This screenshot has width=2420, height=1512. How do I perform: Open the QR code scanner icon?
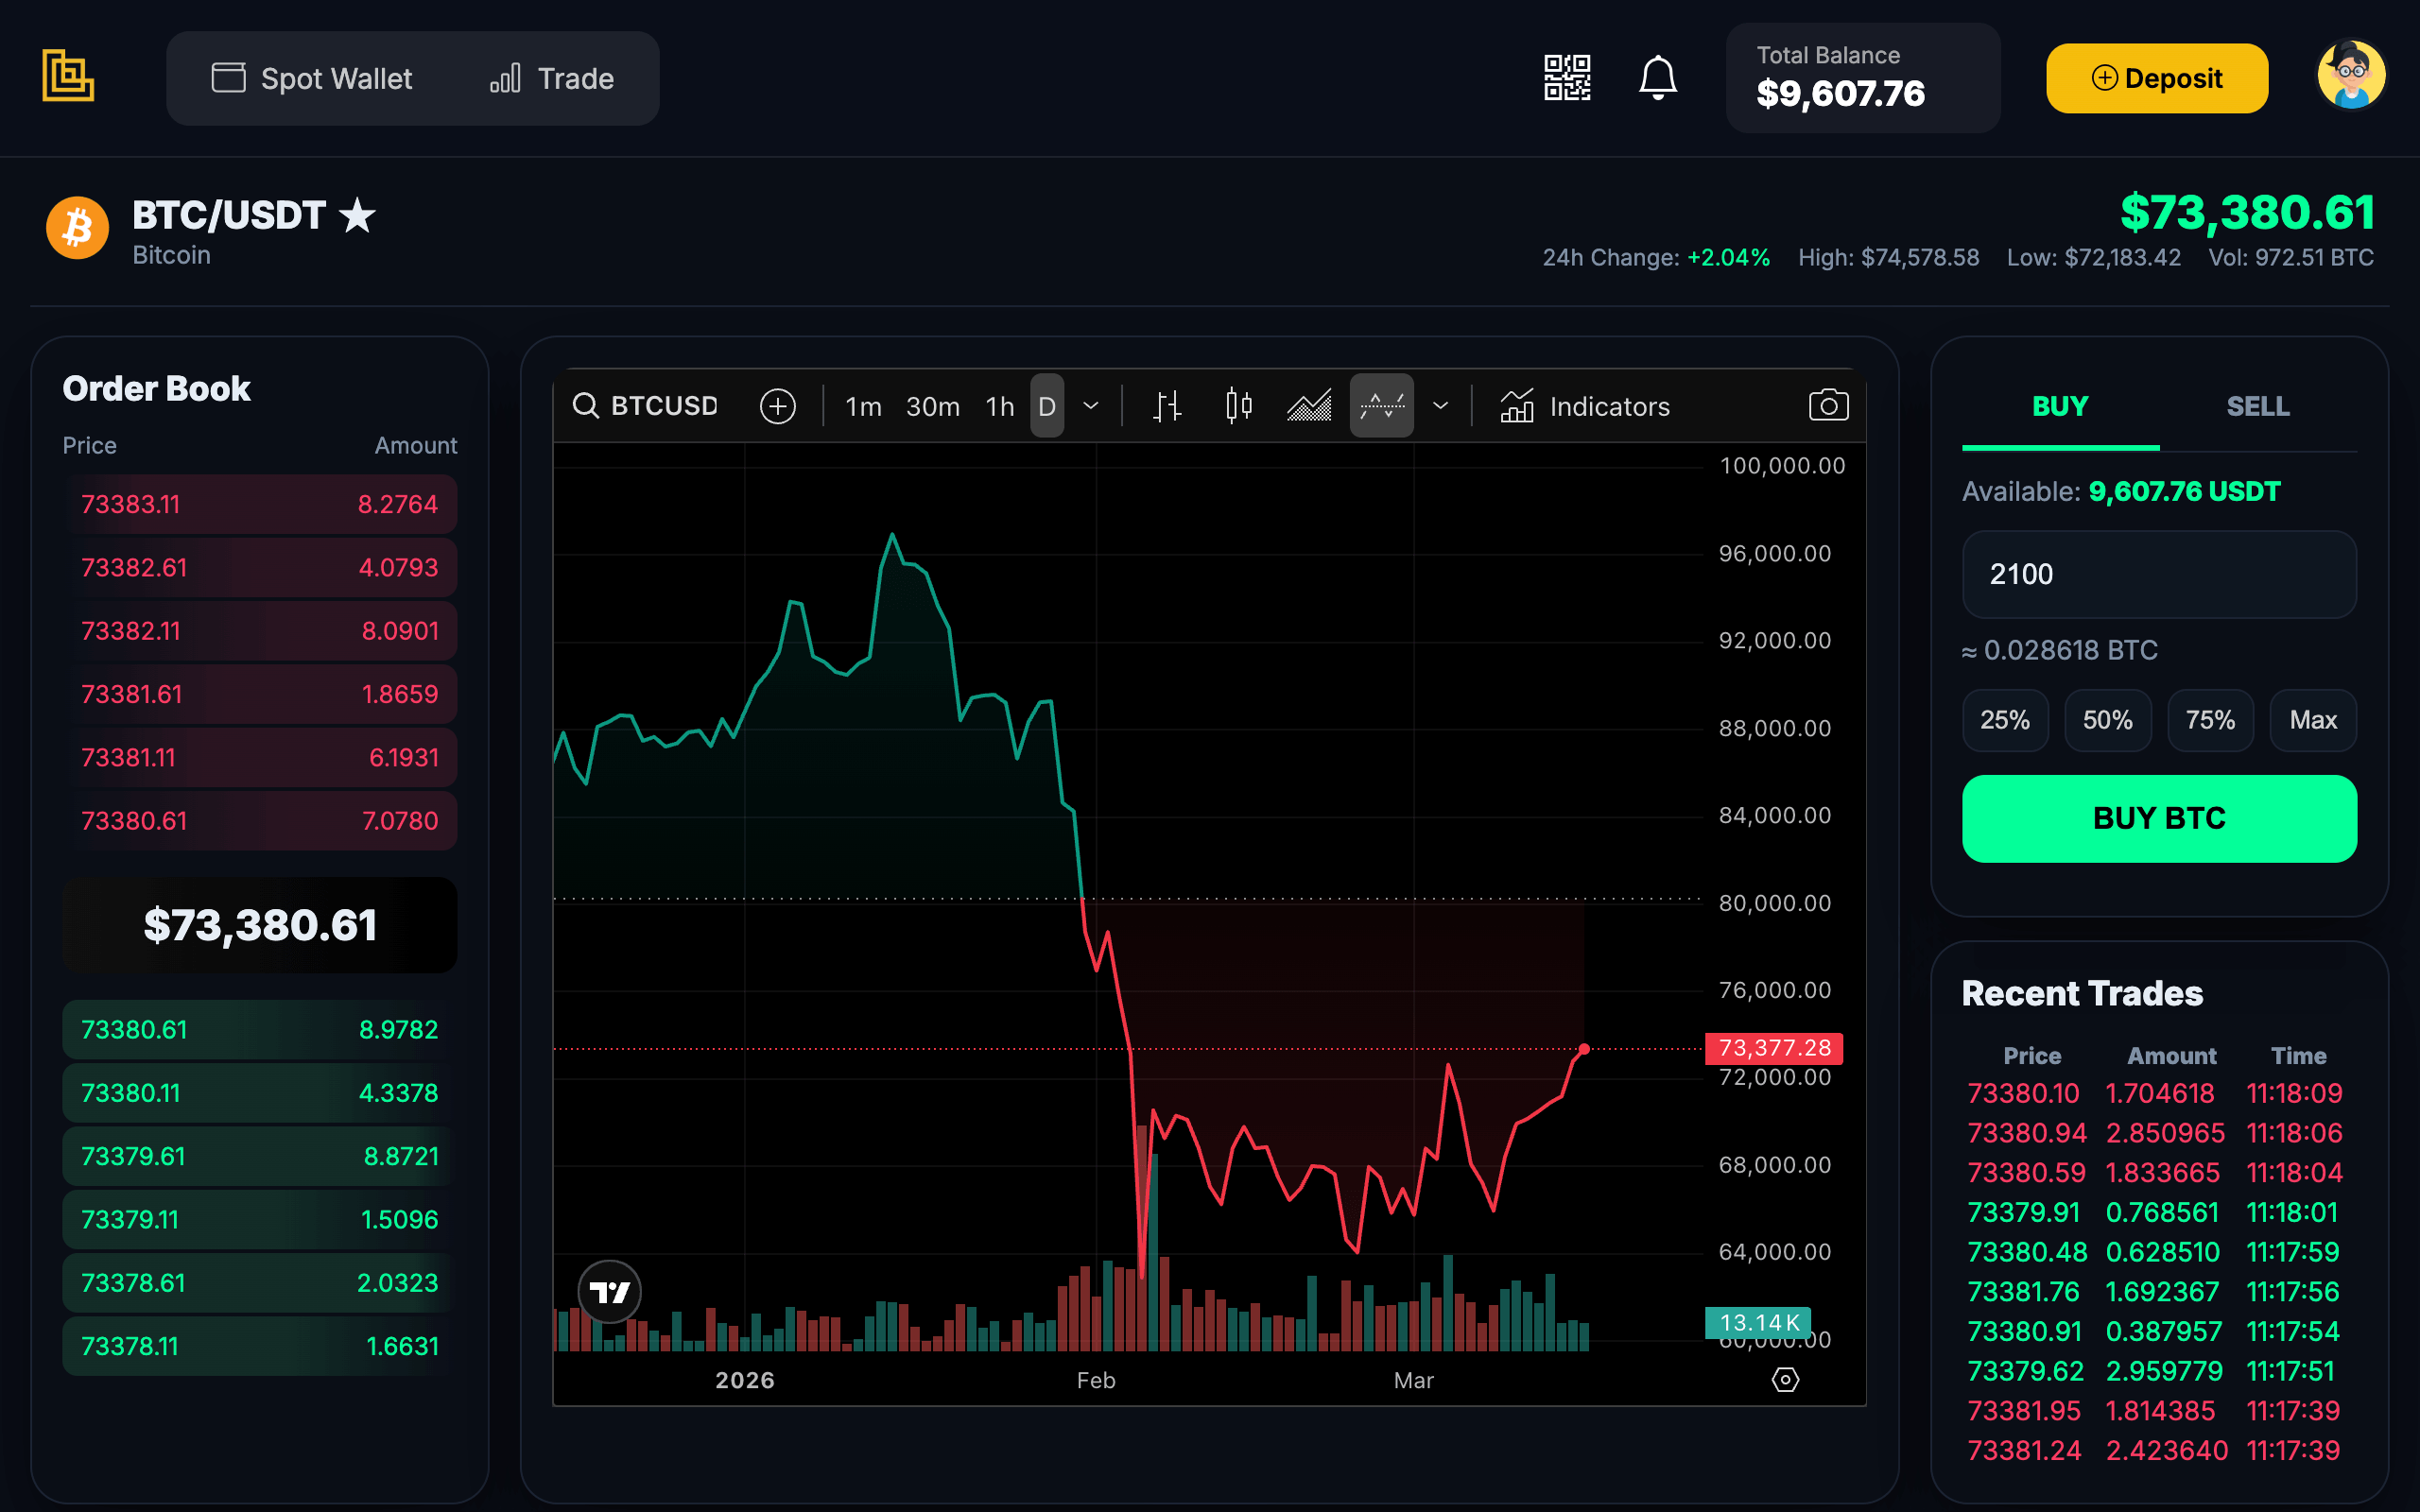tap(1566, 78)
